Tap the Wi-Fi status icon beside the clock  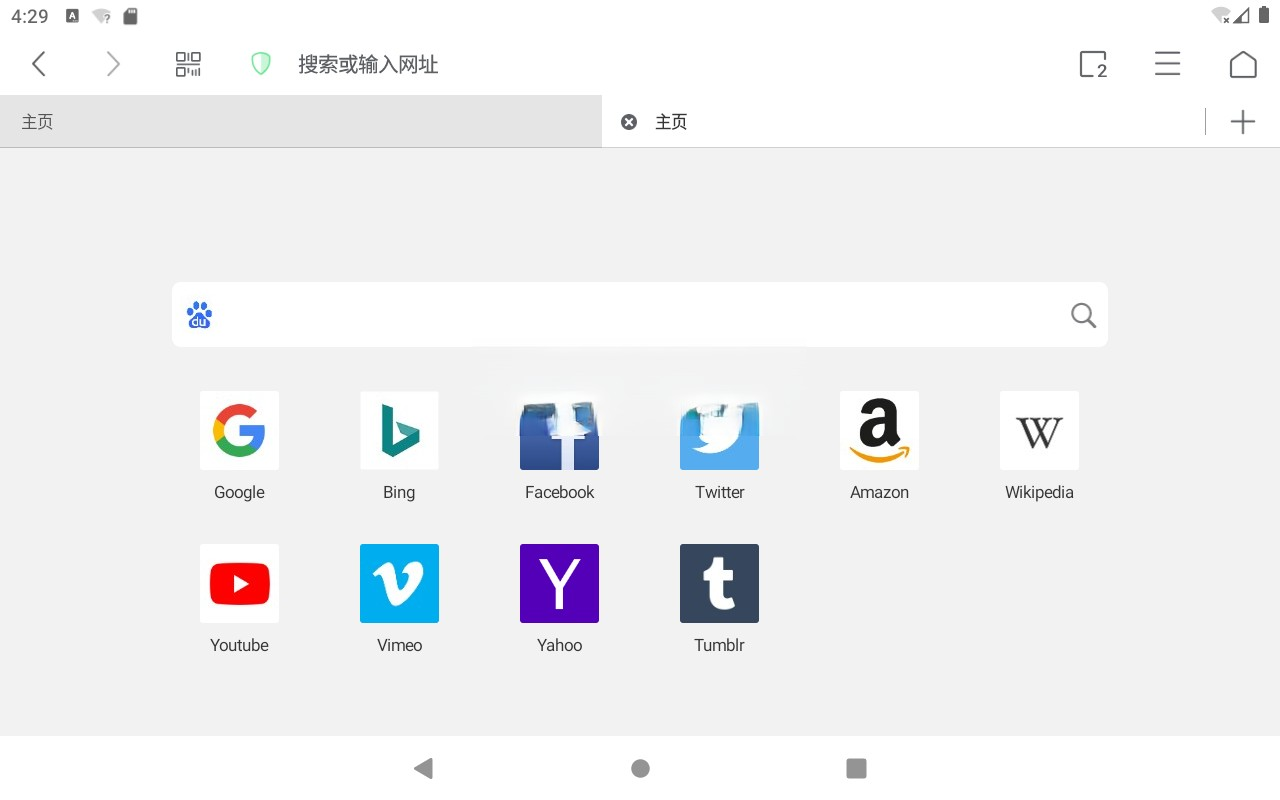click(x=101, y=16)
